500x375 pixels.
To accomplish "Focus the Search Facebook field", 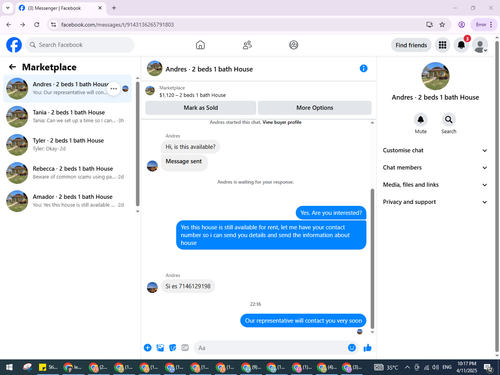I will 80,45.
